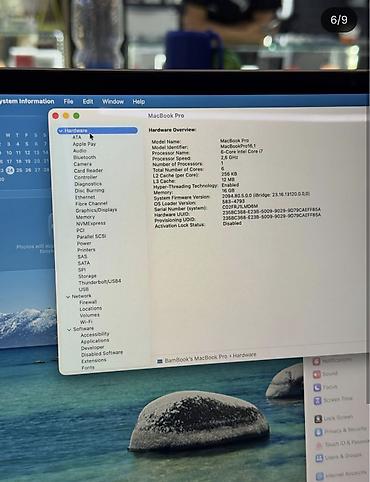Open the Window menu
This screenshot has width=370, height=482.
113,101
